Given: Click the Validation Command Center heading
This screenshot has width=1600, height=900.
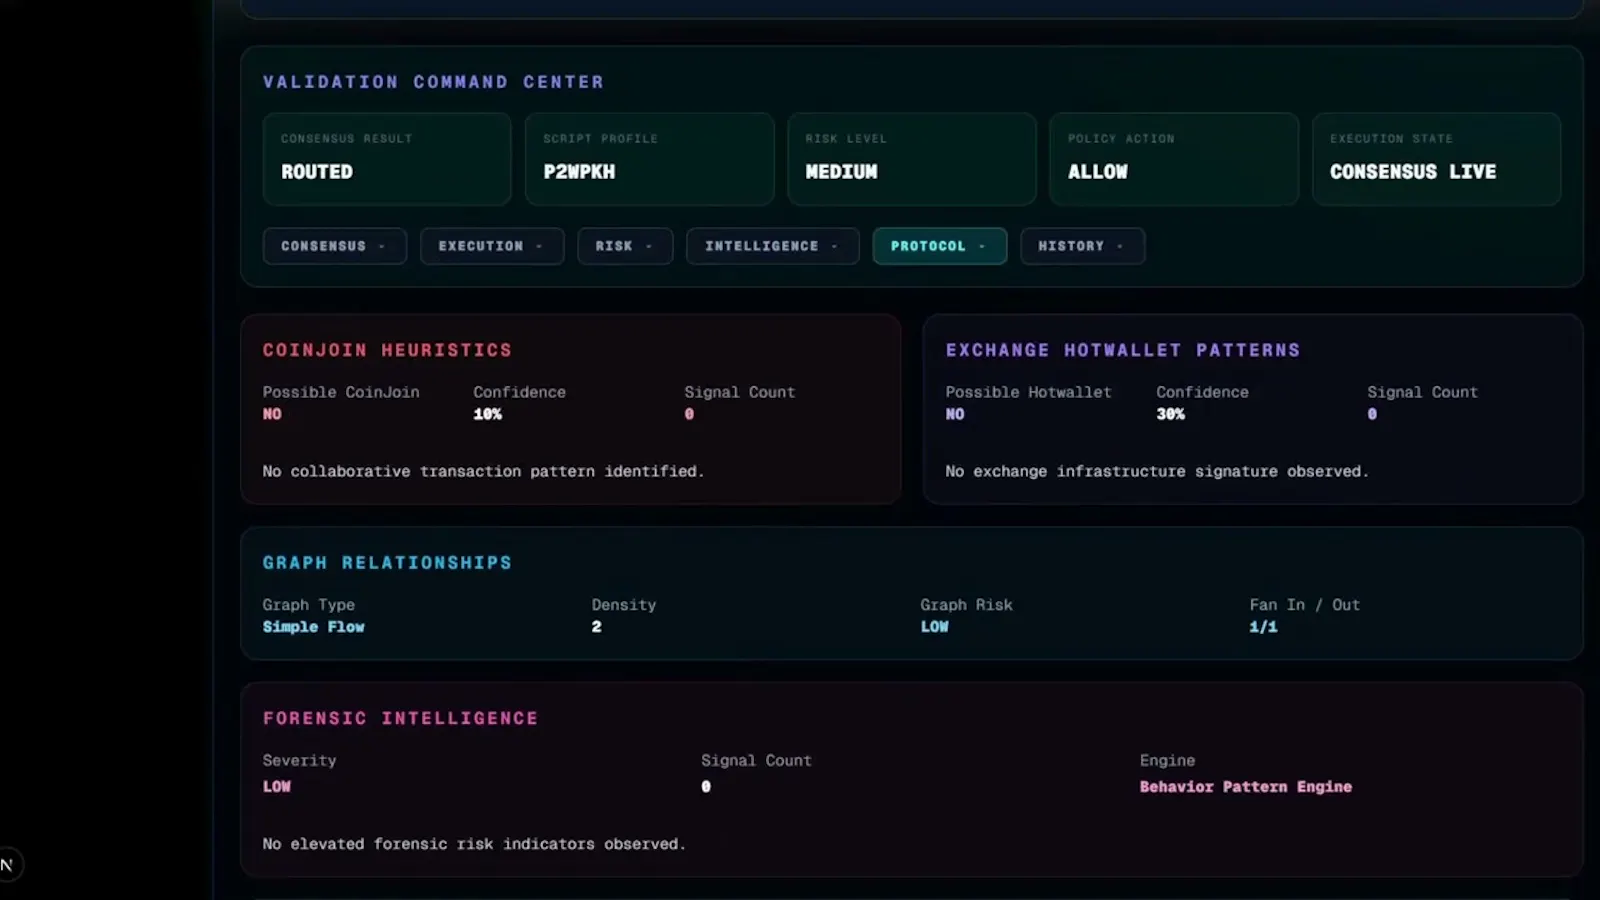Looking at the screenshot, I should tap(433, 82).
